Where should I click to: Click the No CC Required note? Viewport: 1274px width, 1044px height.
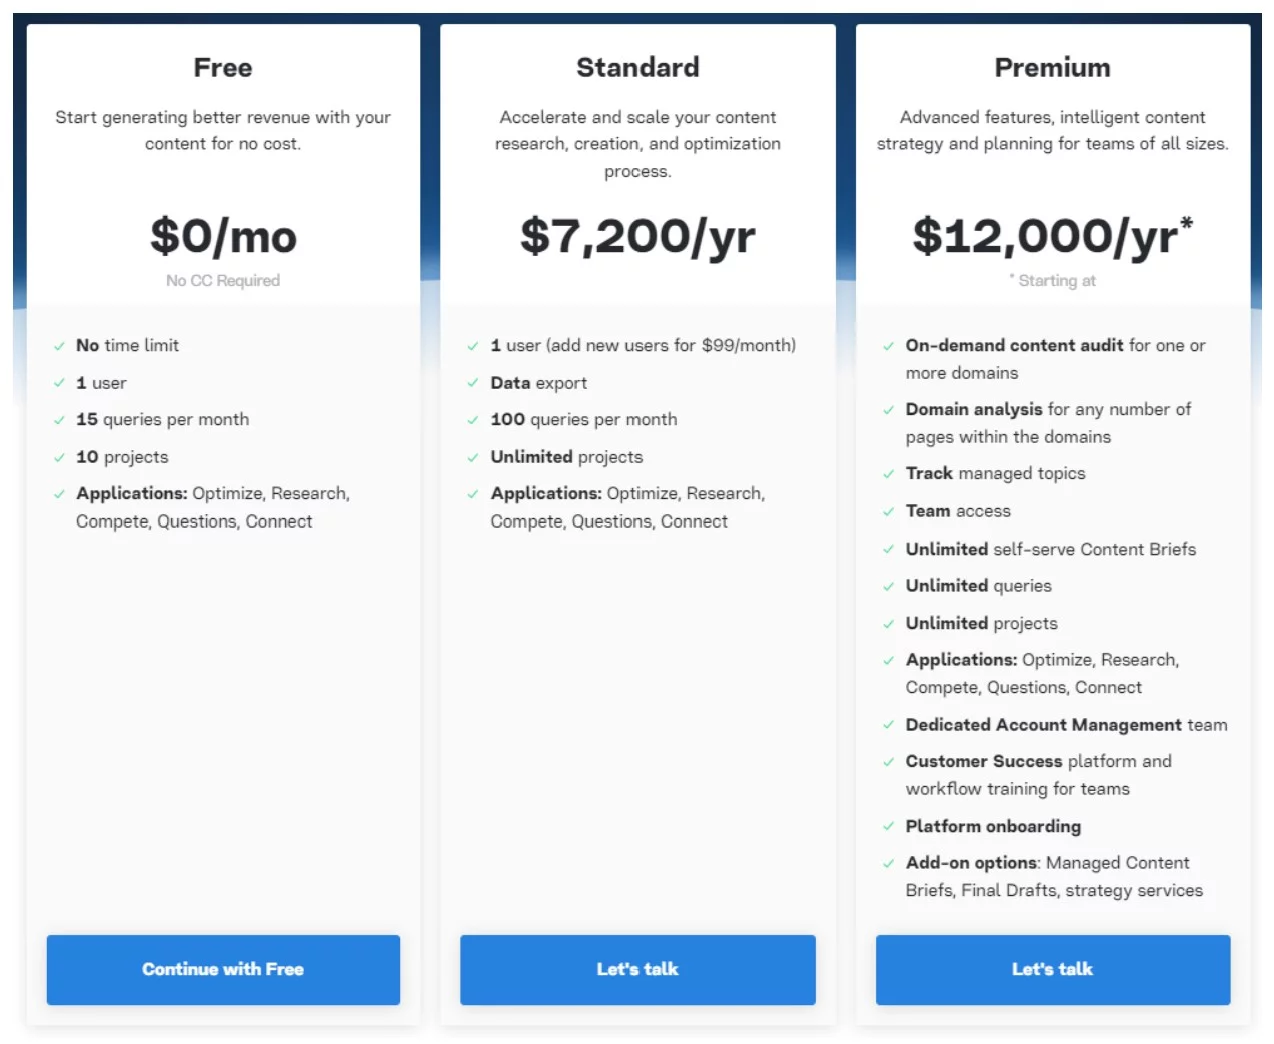223,281
